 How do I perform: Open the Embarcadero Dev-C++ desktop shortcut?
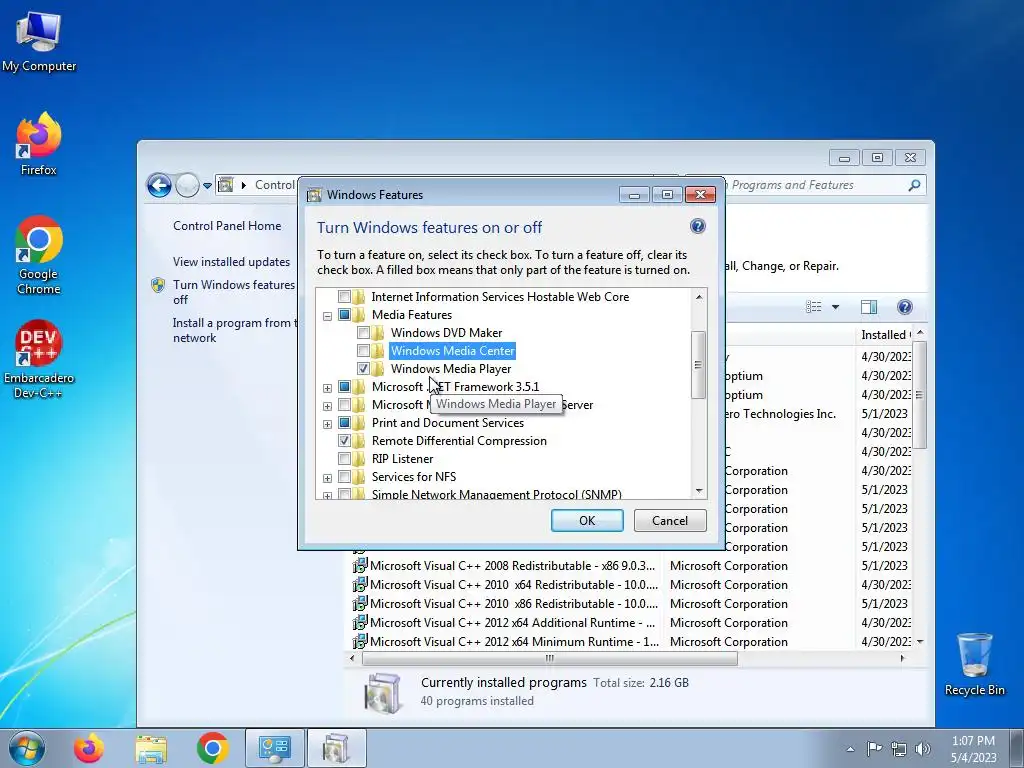click(38, 359)
